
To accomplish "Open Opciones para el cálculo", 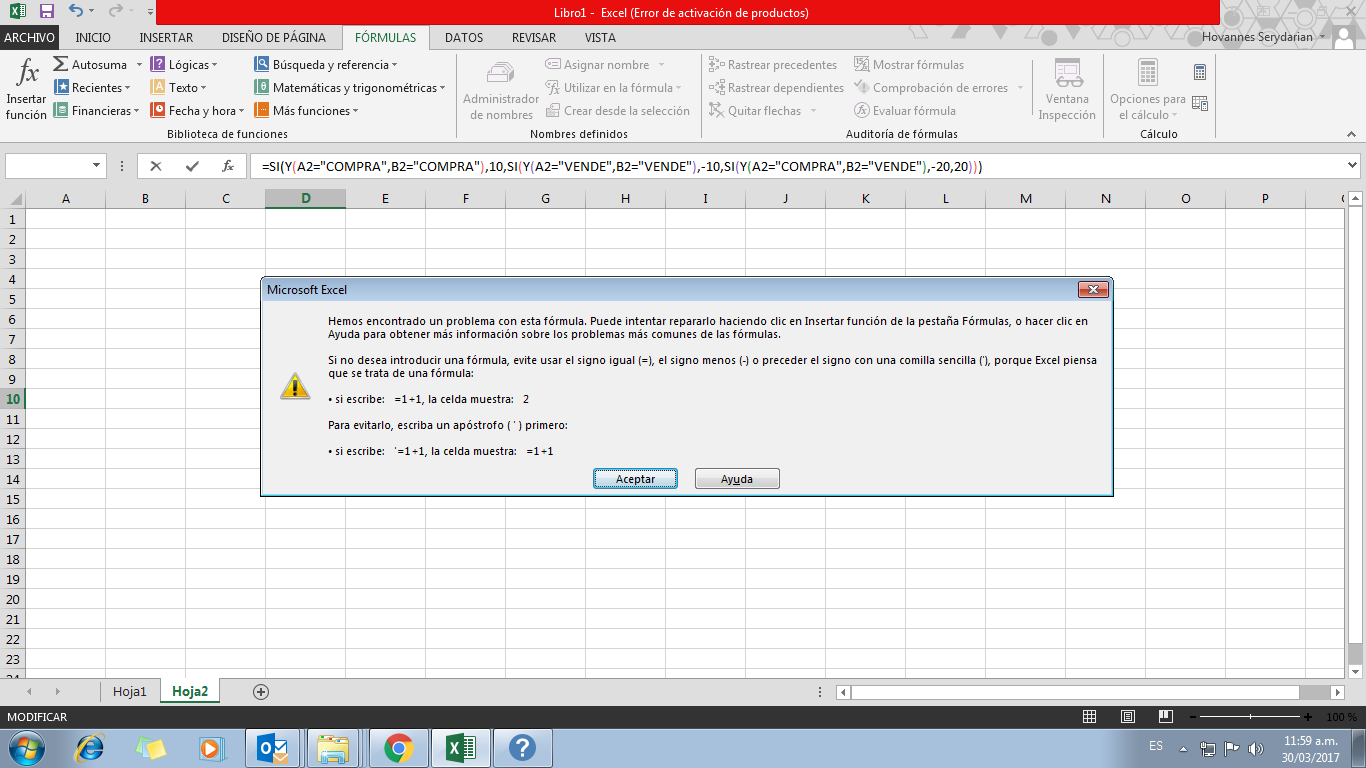I will click(x=1147, y=90).
